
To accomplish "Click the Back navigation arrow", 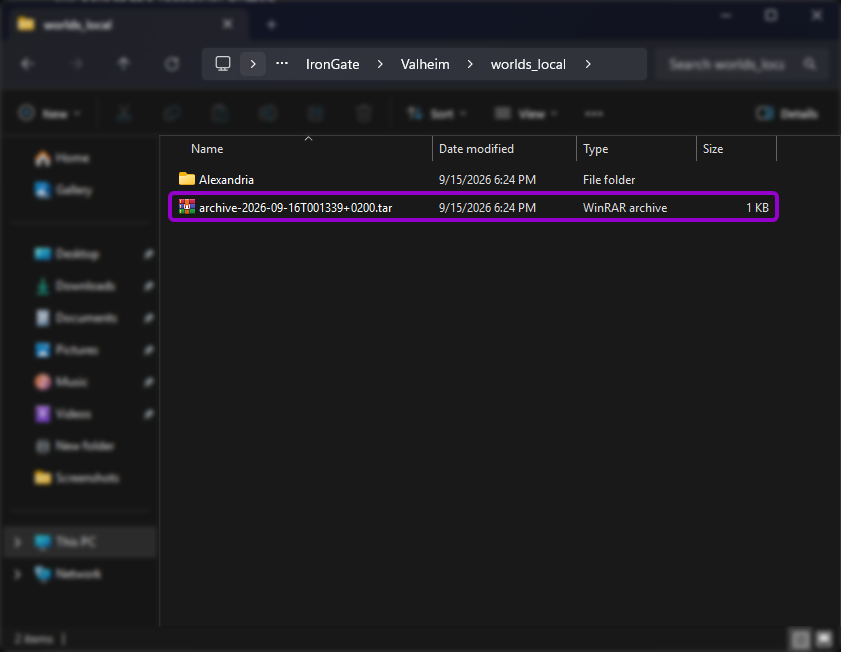I will coord(27,64).
